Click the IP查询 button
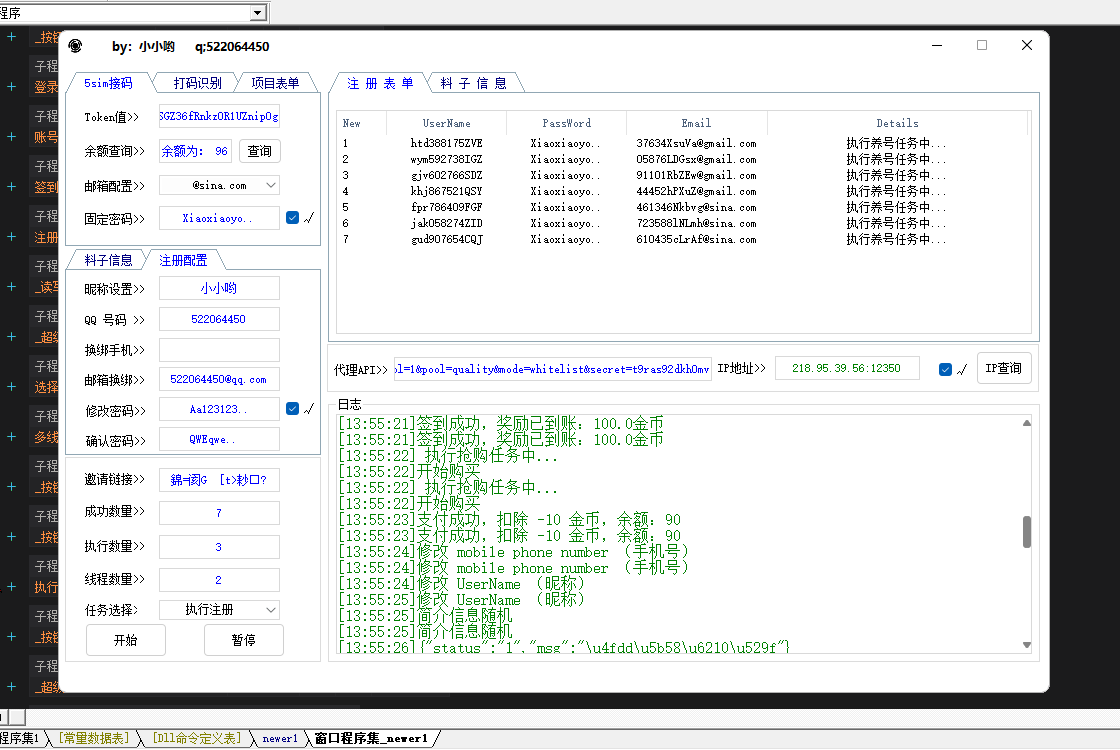This screenshot has width=1120, height=750. pos(1003,368)
